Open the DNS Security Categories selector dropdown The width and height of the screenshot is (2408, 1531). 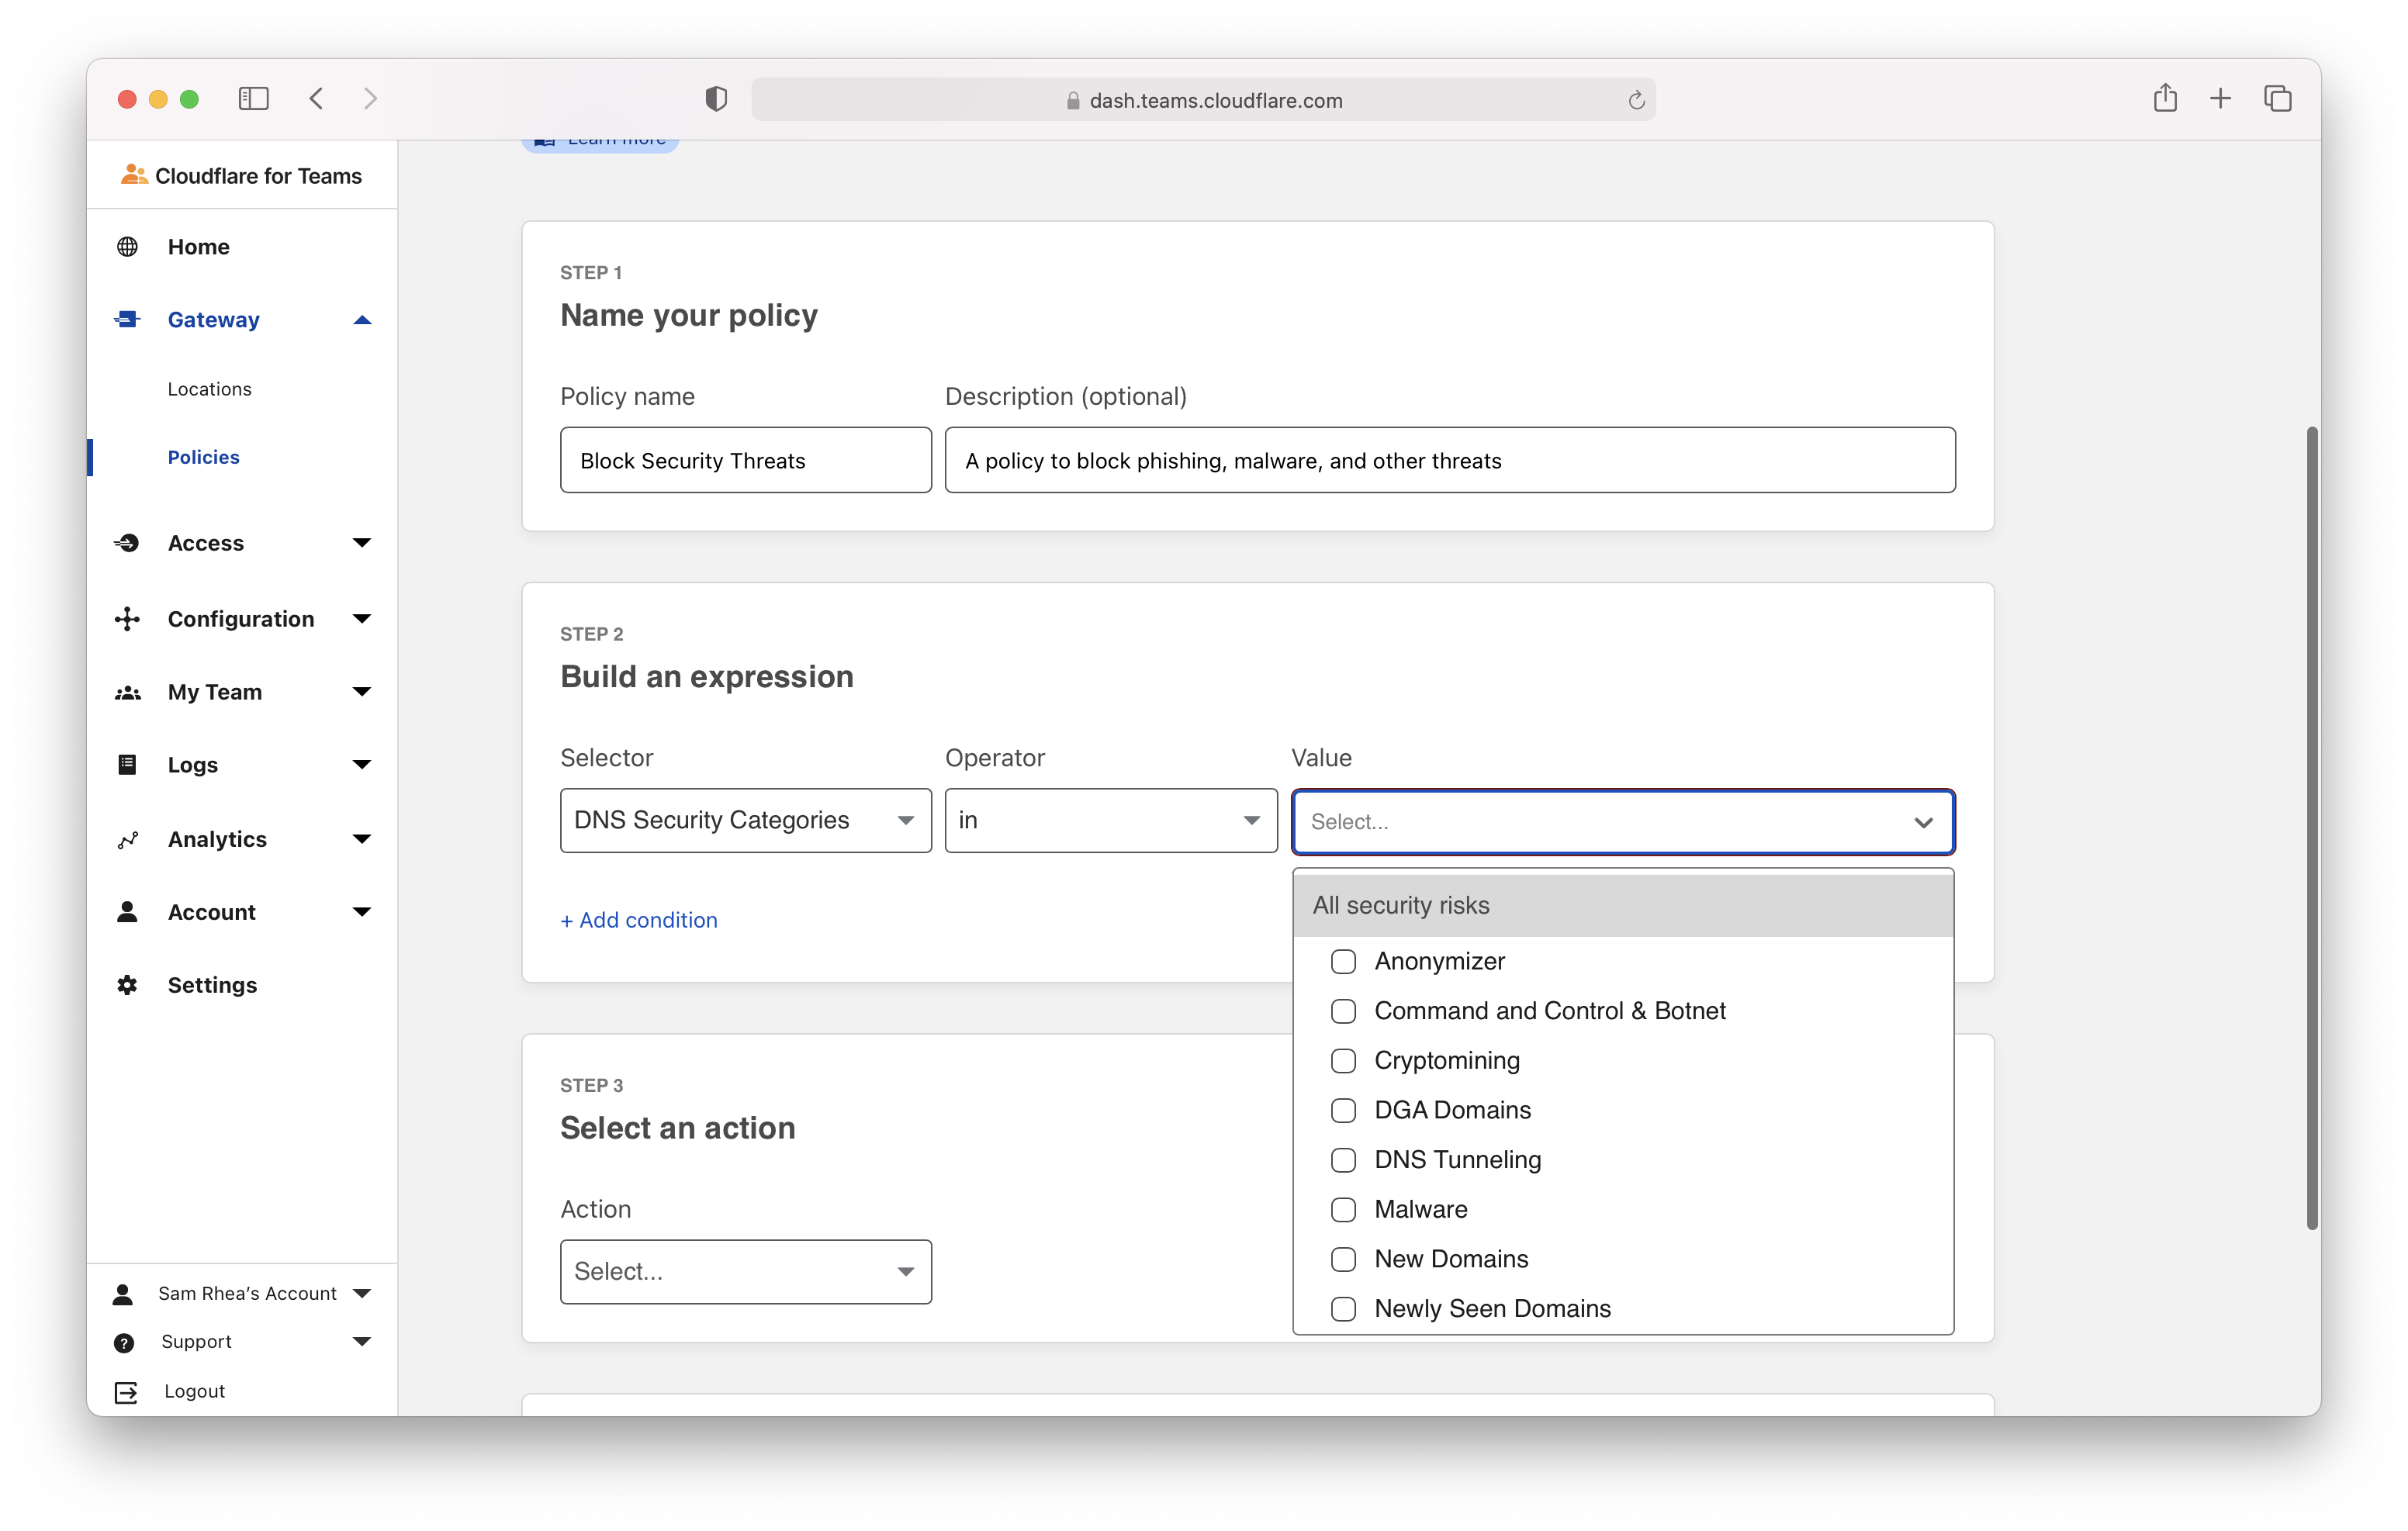pos(745,821)
